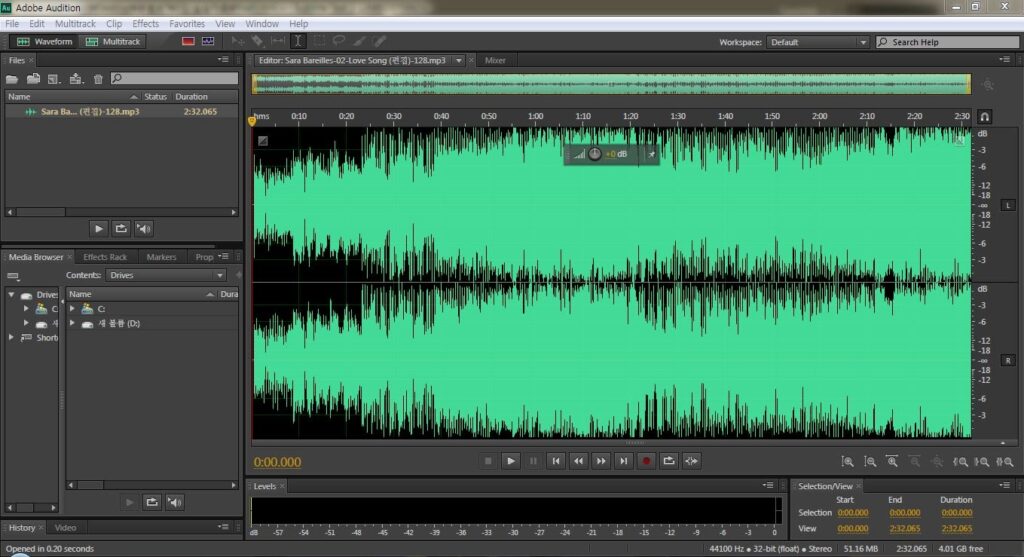
Task: Open the Editor file selector dropdown
Action: click(x=459, y=60)
